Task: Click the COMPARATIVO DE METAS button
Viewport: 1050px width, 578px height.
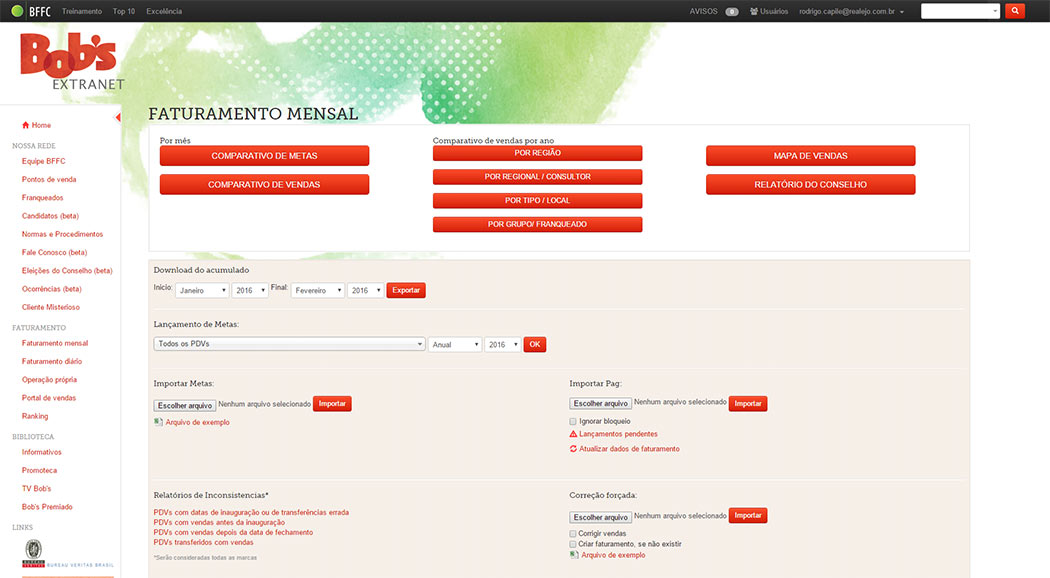Action: (265, 155)
